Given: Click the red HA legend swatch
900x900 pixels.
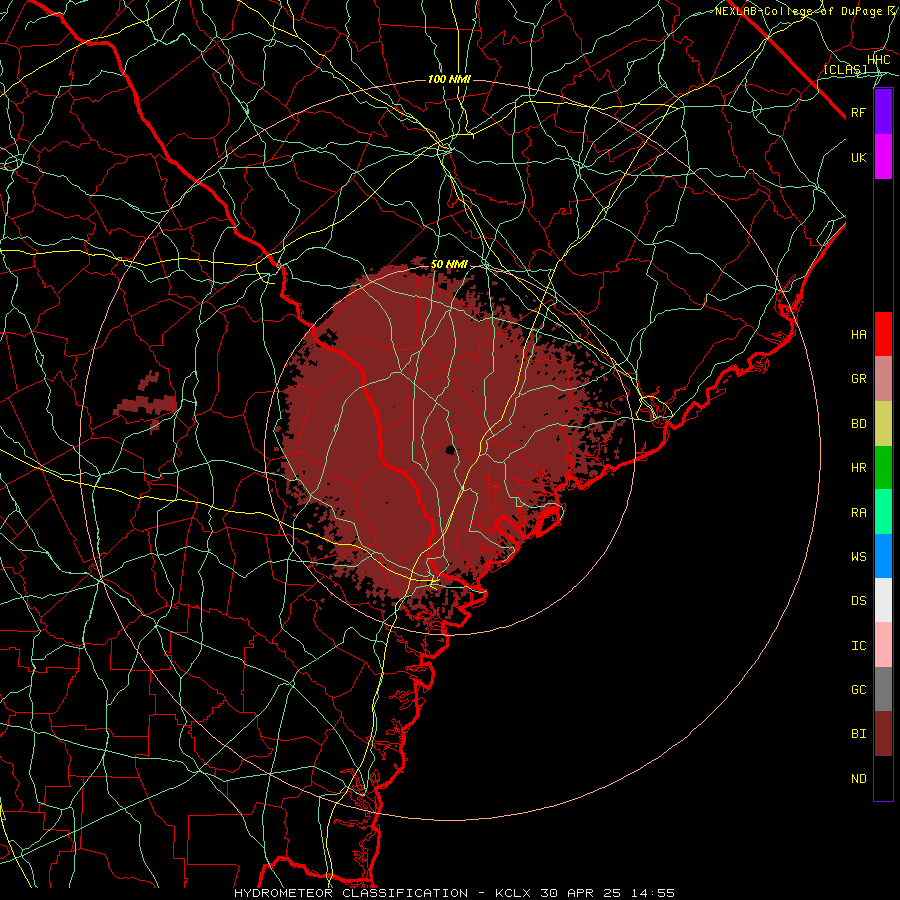Looking at the screenshot, I should point(883,334).
